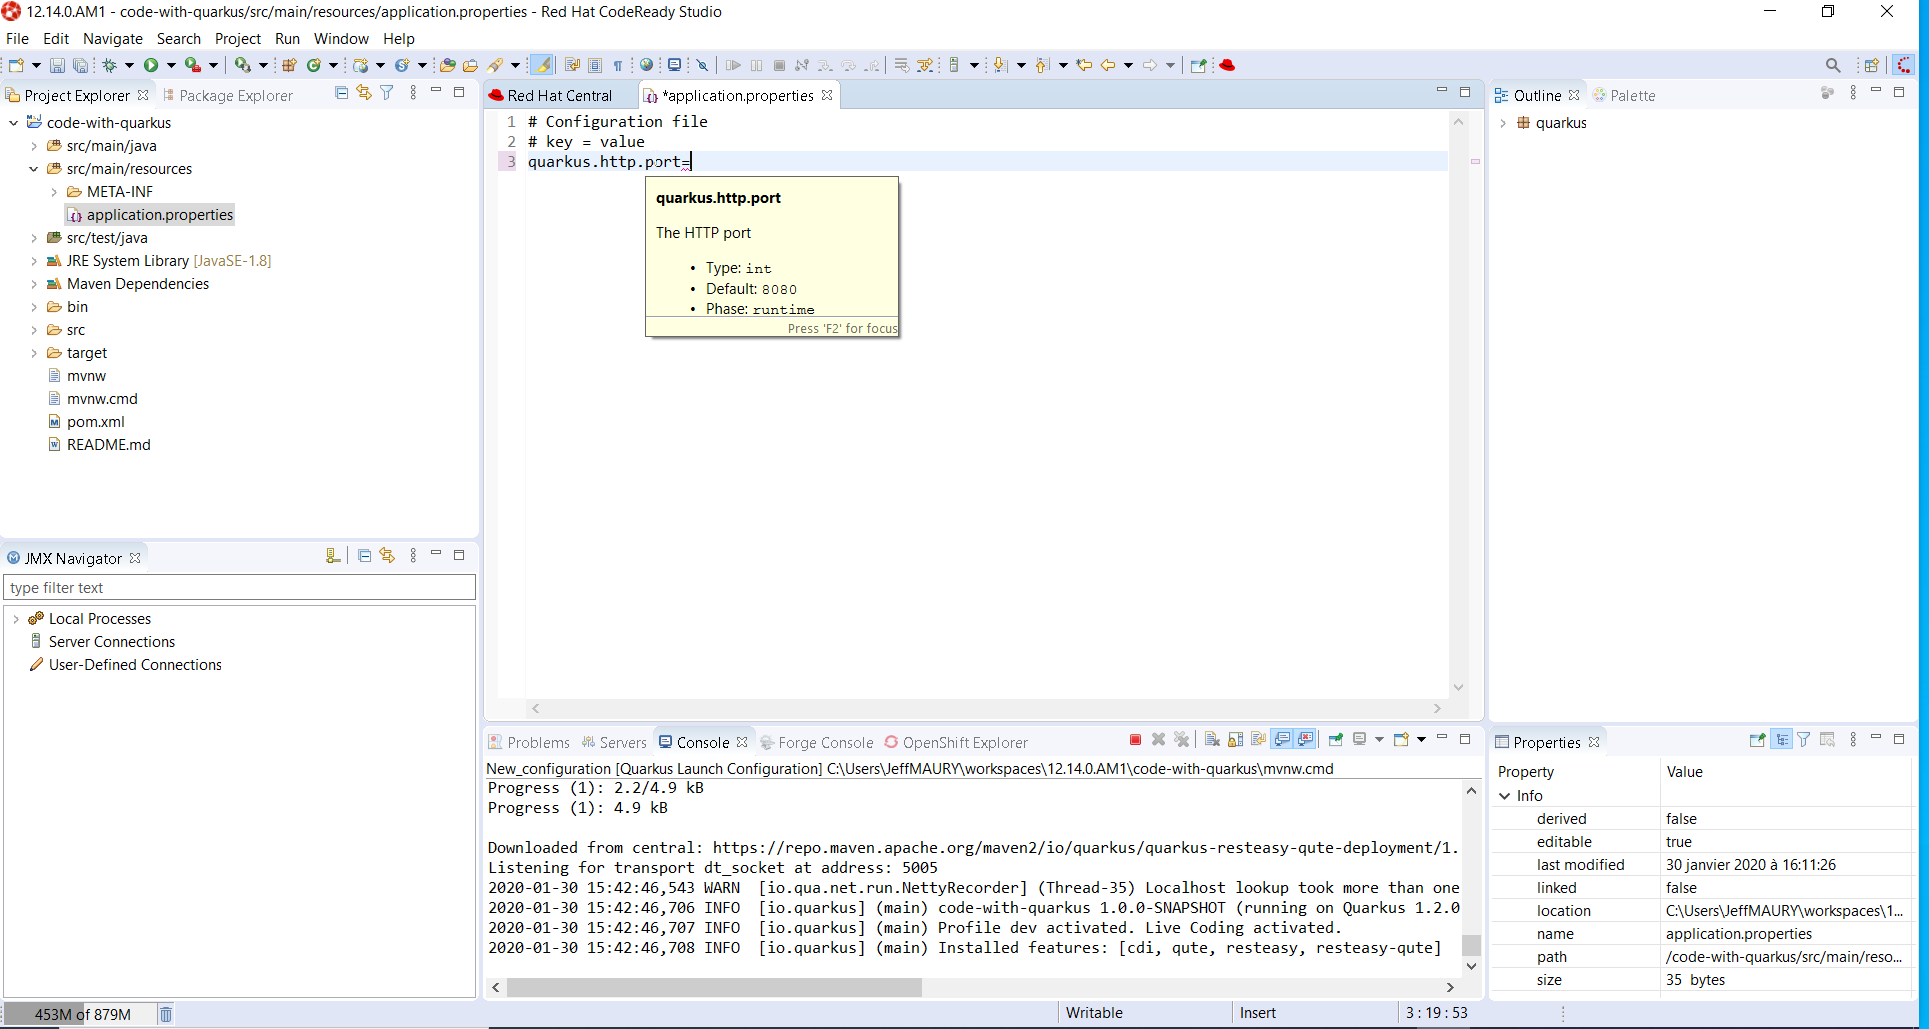
Task: Expand the src/main/java folder
Action: tap(34, 146)
